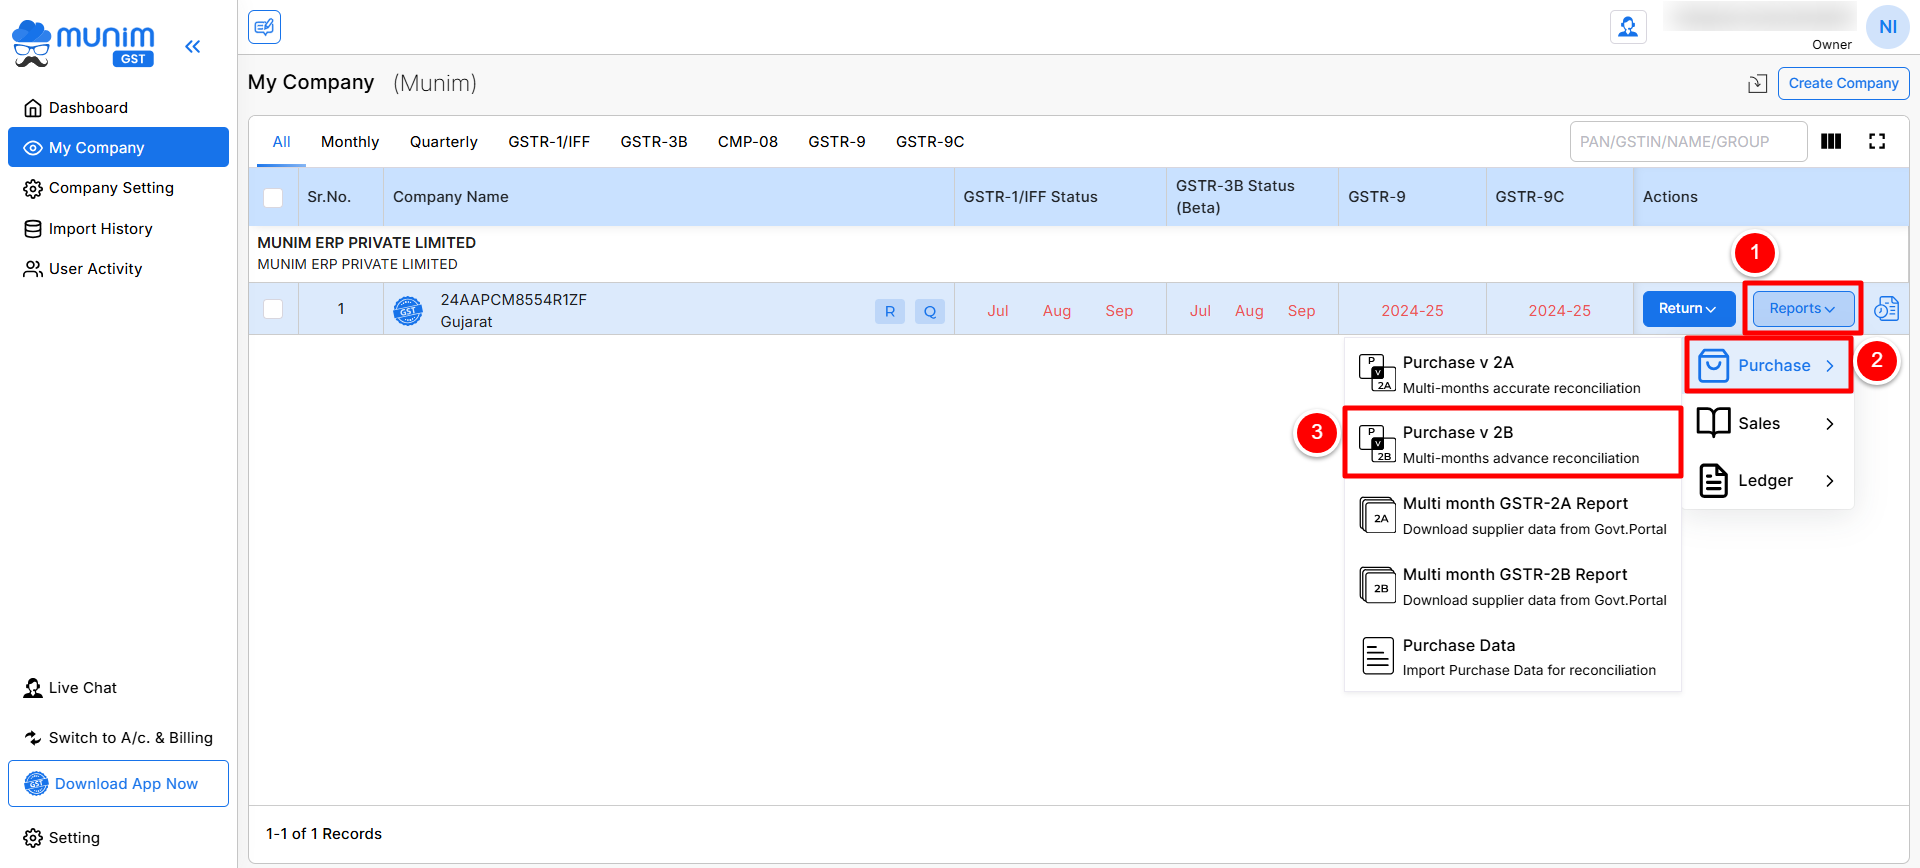Open the Reports dropdown button
This screenshot has width=1920, height=868.
click(1803, 309)
